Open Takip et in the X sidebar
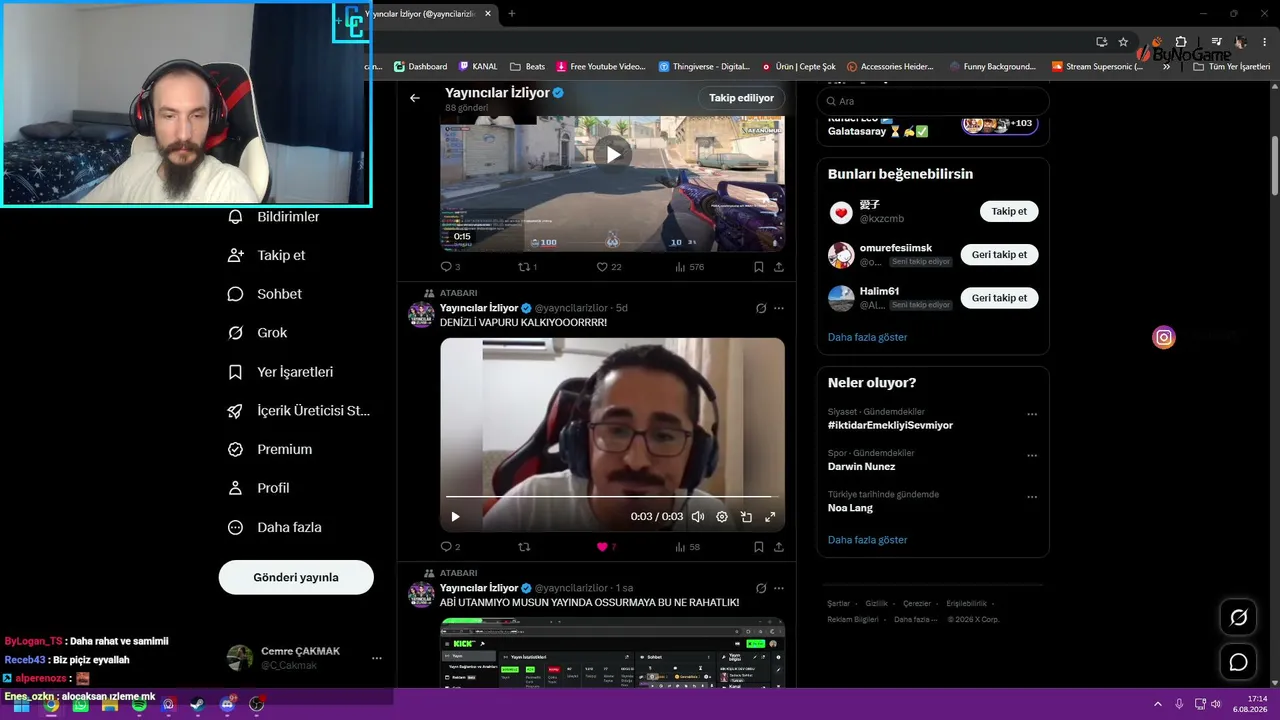The image size is (1280, 720). pyautogui.click(x=266, y=255)
